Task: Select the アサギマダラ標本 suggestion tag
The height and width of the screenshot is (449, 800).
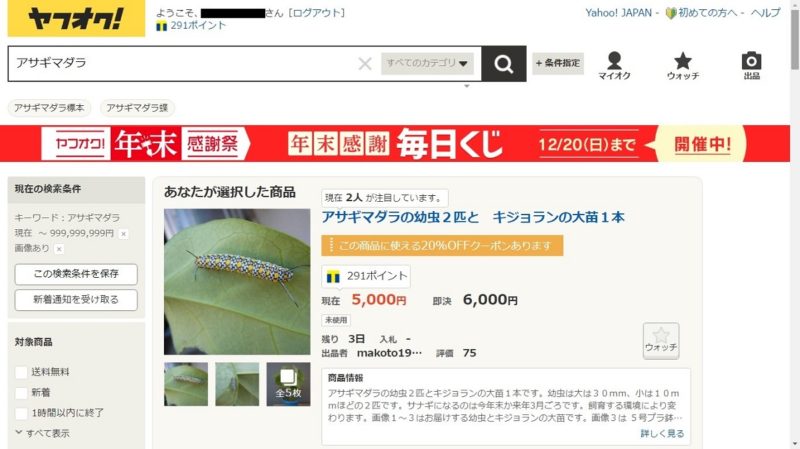Action: tap(49, 108)
